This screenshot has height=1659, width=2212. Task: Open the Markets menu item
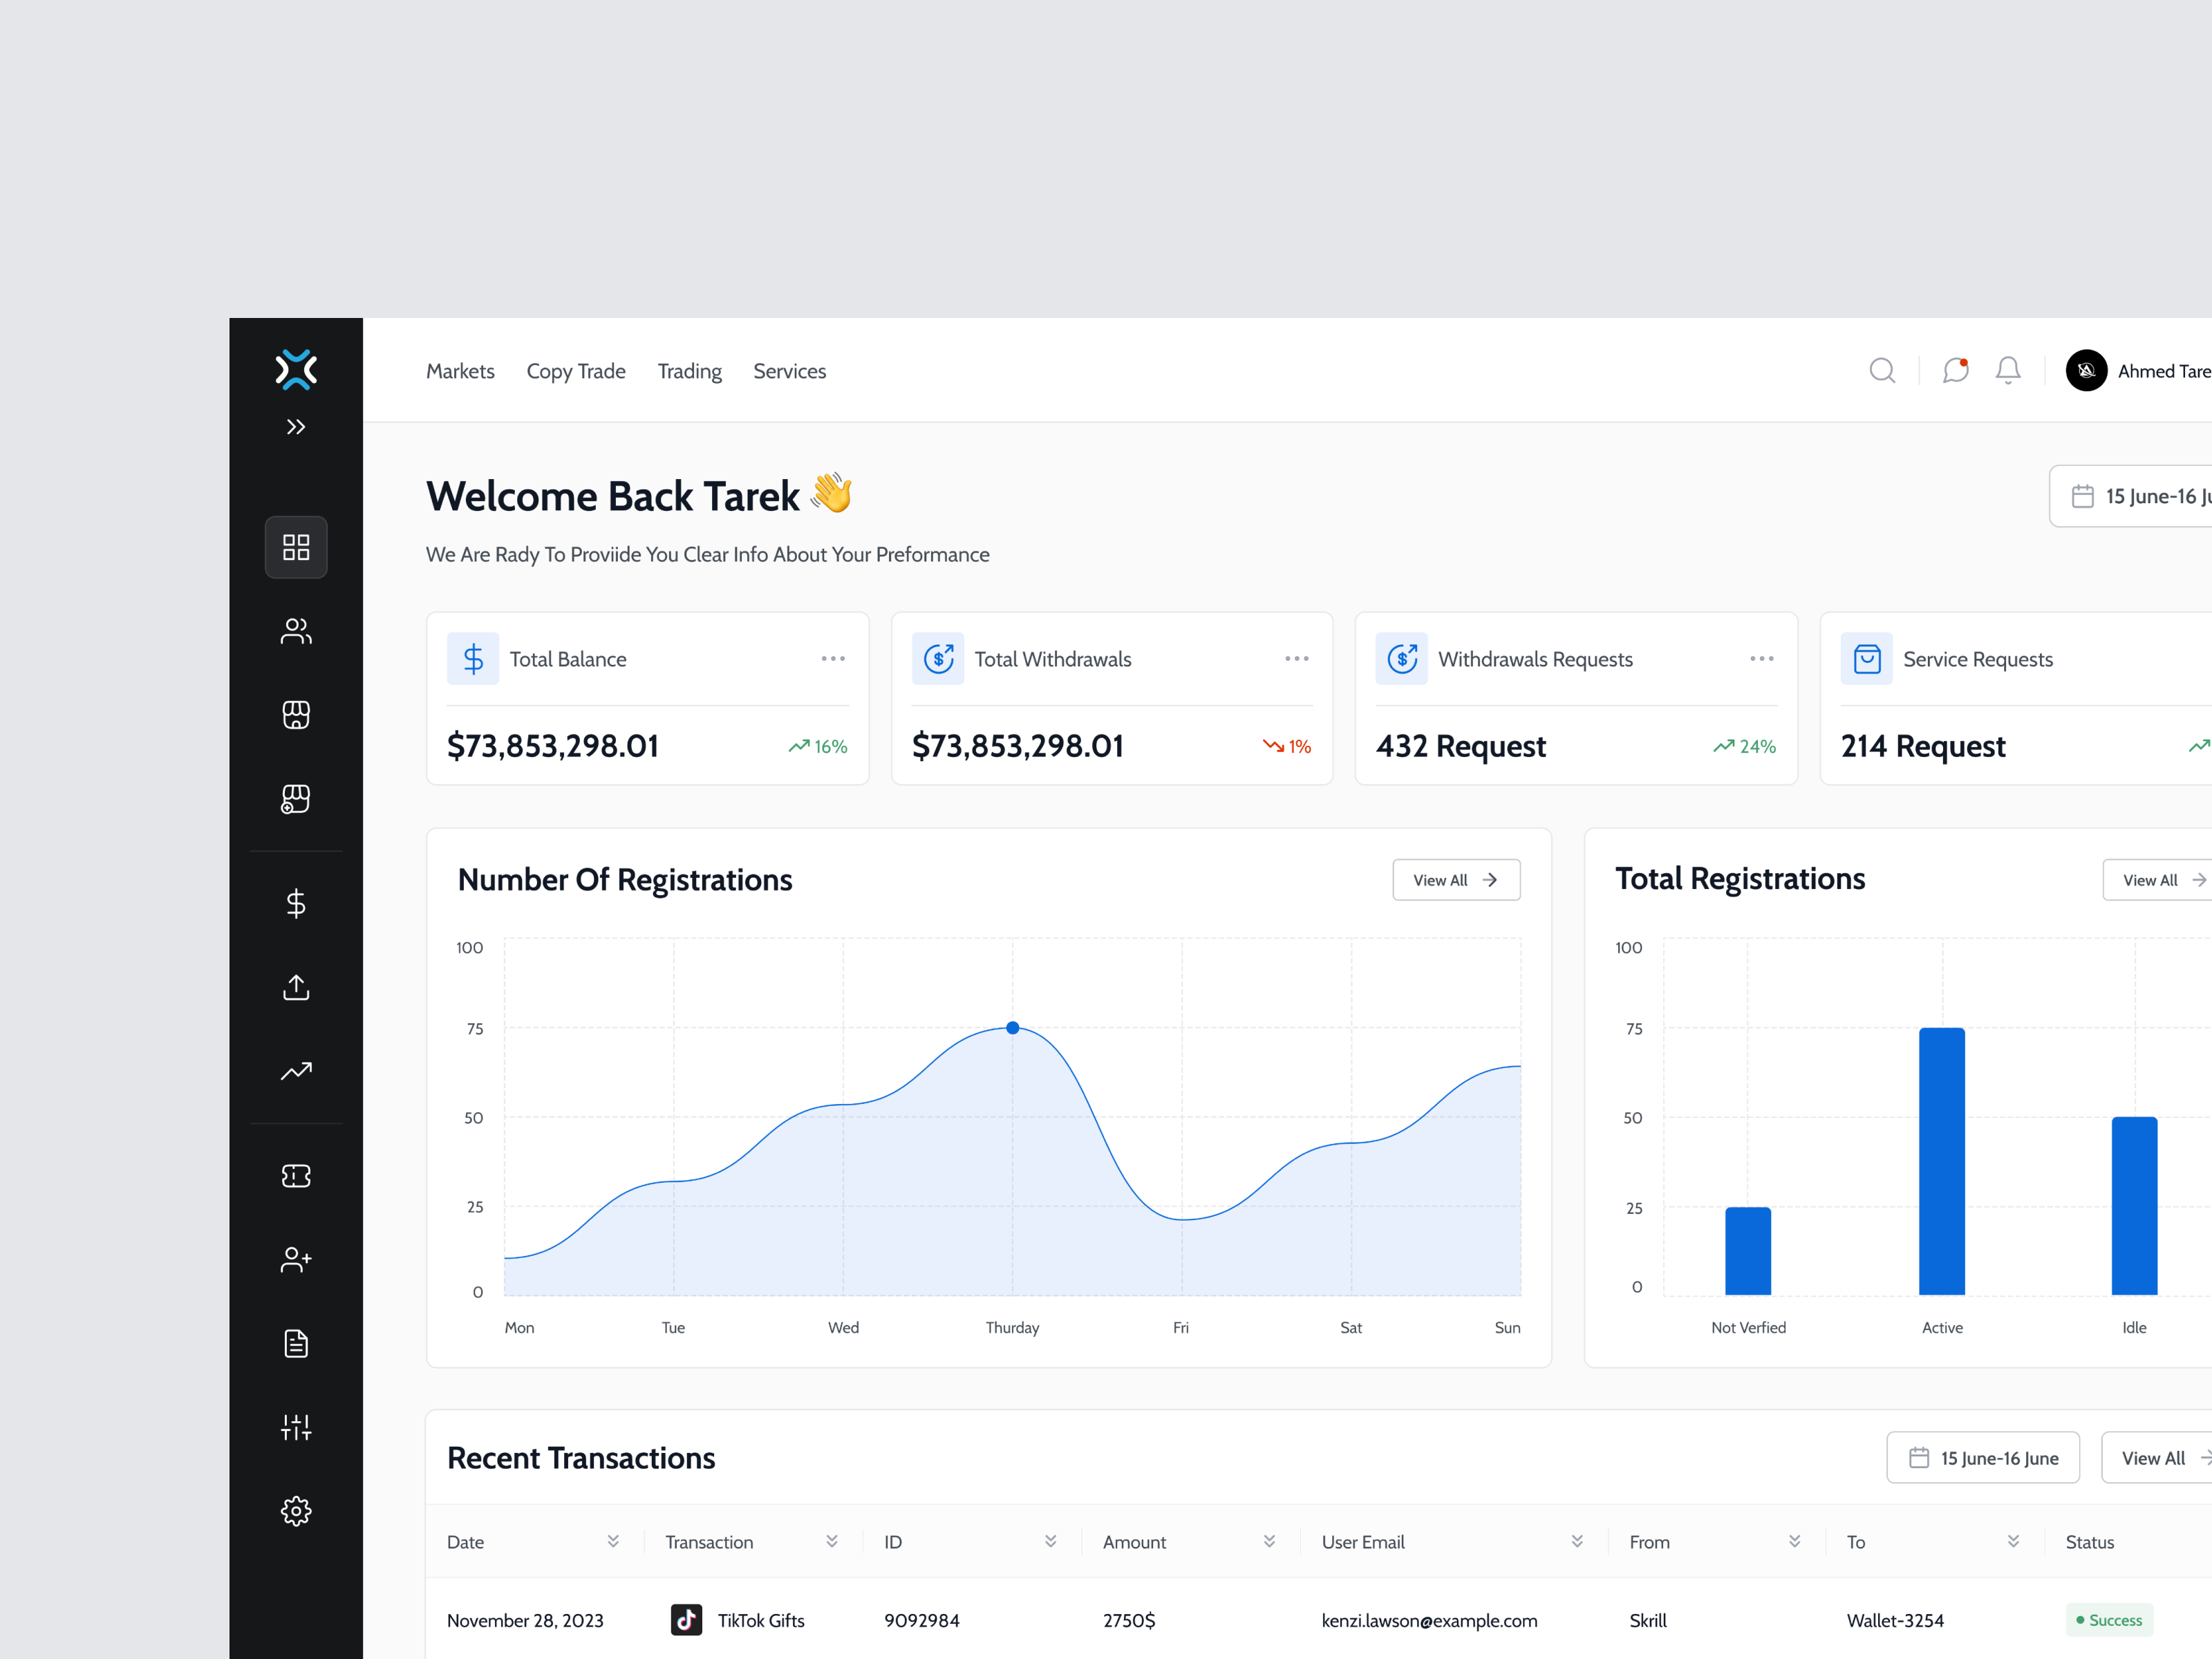[460, 370]
